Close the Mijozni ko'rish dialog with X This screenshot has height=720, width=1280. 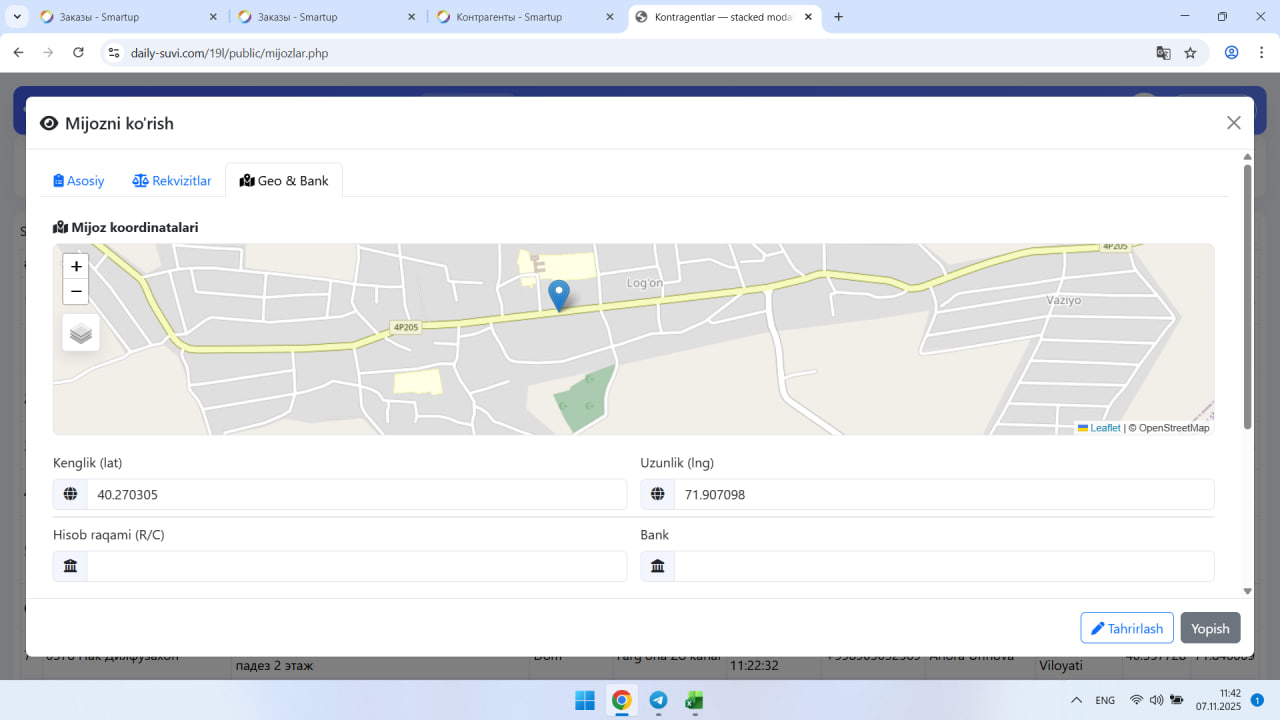pyautogui.click(x=1233, y=123)
